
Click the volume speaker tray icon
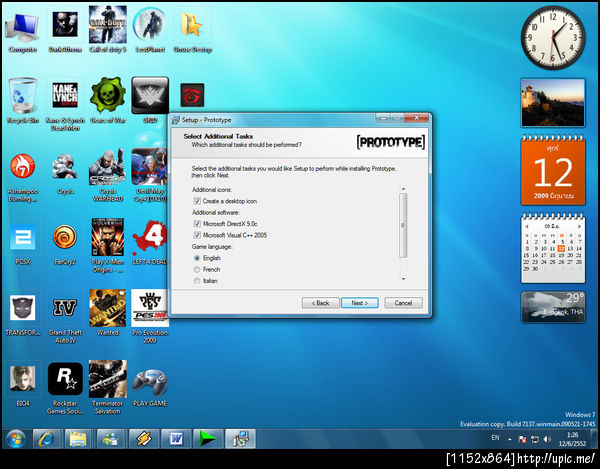[x=547, y=439]
